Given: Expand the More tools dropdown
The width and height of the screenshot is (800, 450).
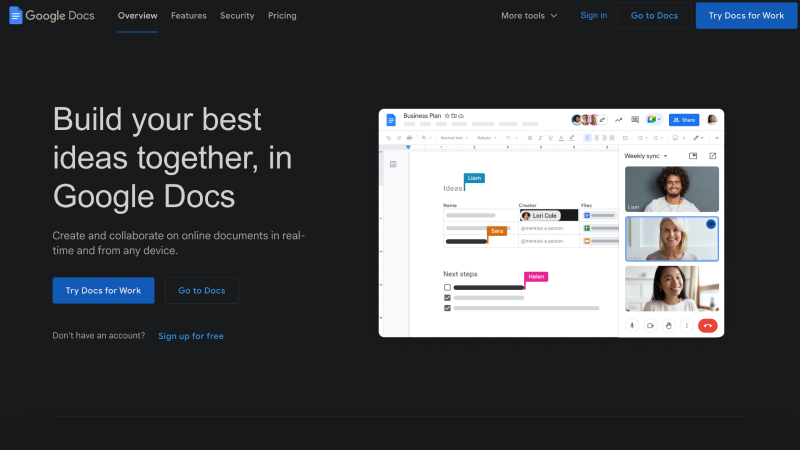Looking at the screenshot, I should [529, 16].
